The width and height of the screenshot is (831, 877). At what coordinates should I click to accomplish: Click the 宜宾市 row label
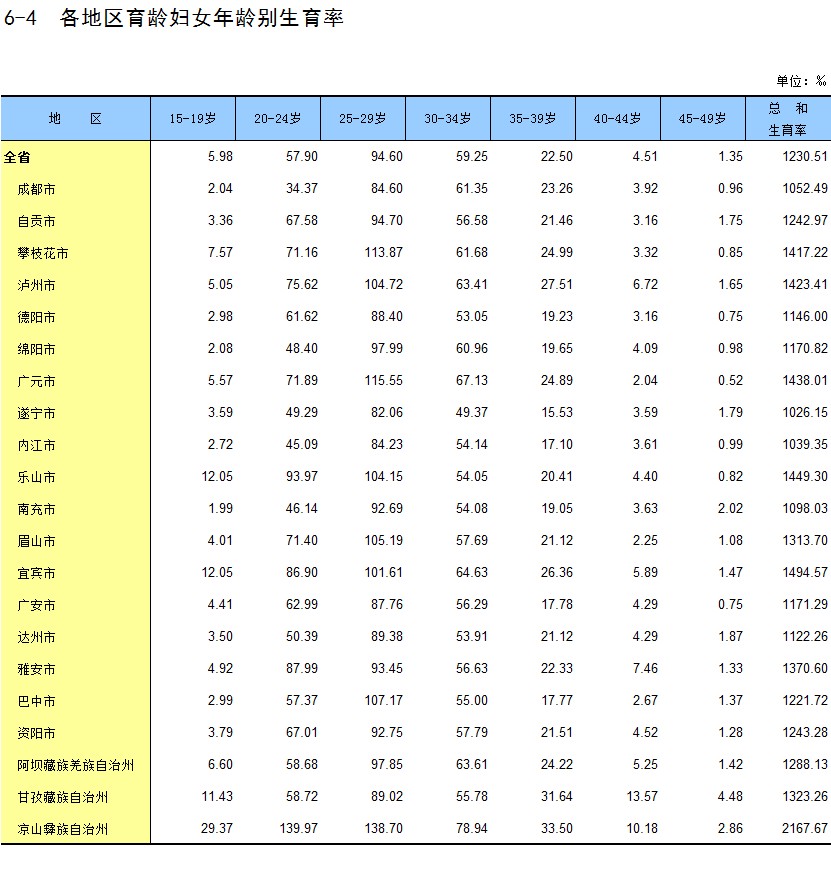(x=36, y=573)
